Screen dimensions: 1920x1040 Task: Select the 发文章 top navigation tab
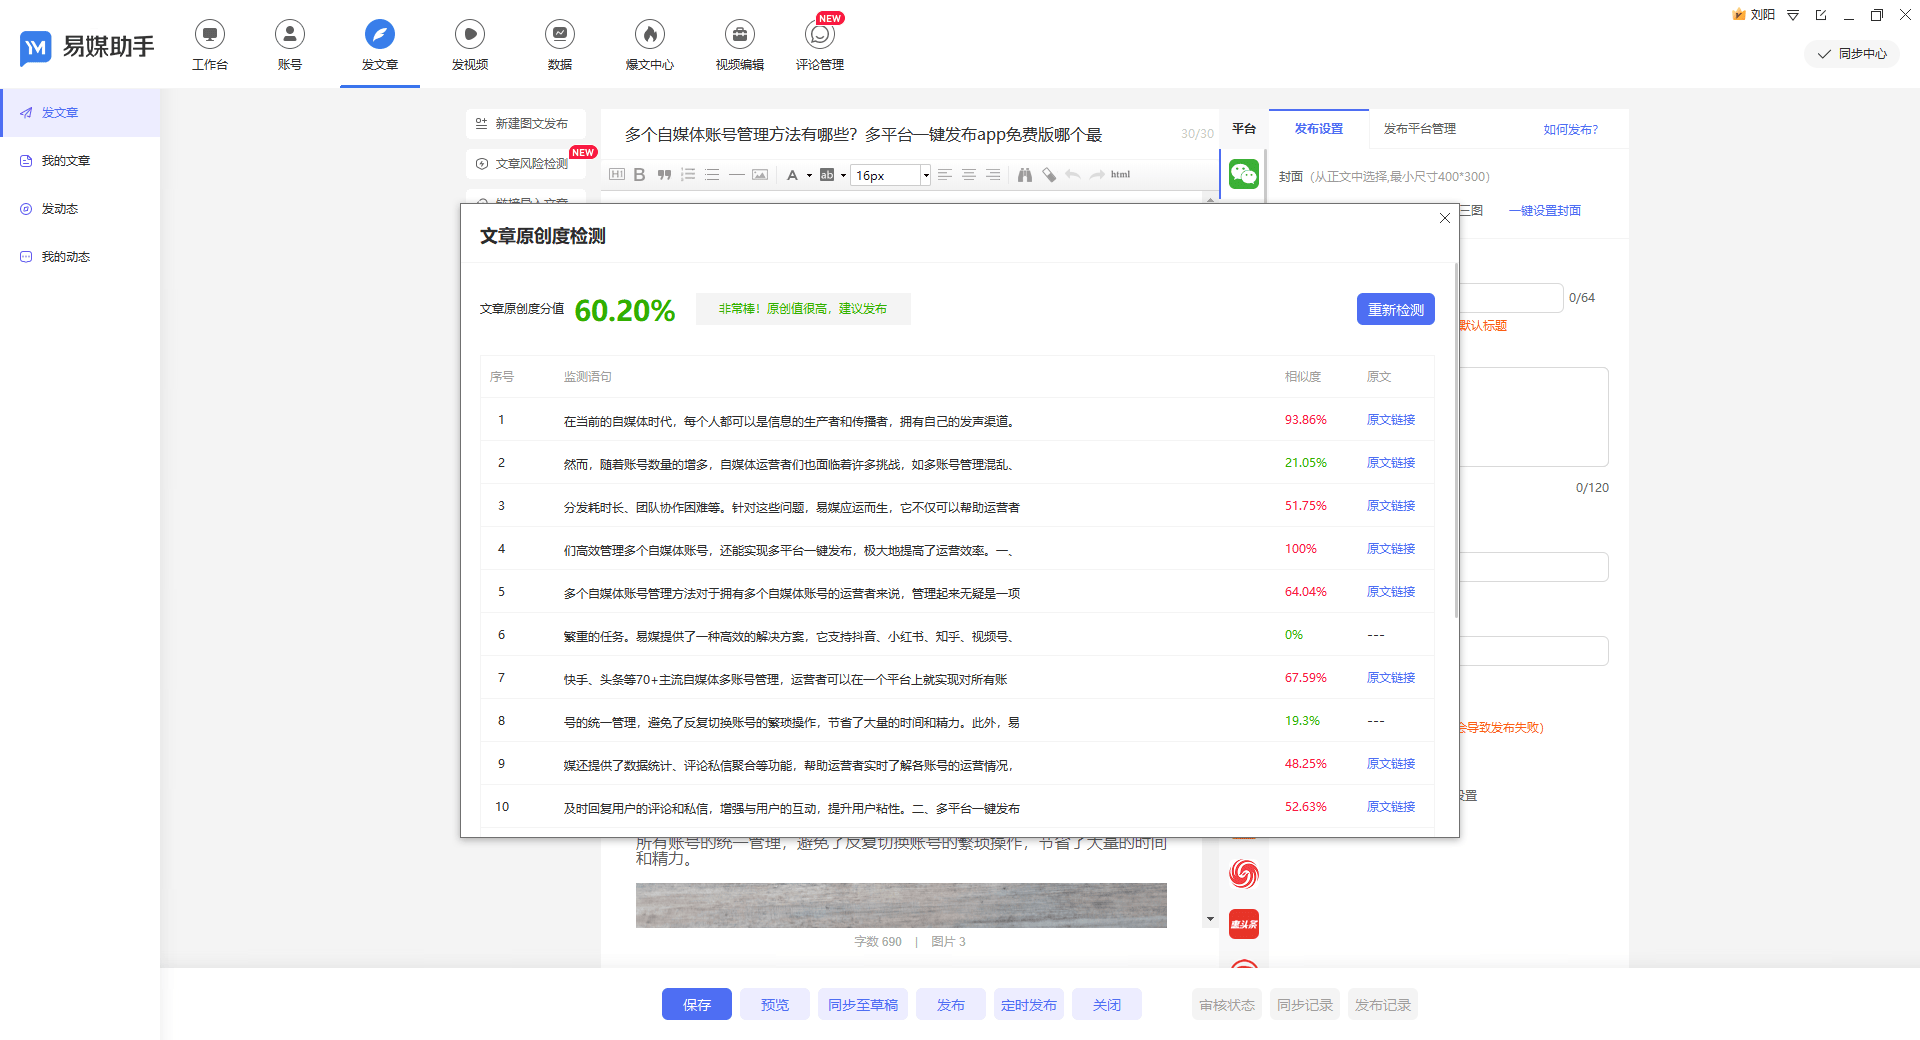pyautogui.click(x=380, y=46)
